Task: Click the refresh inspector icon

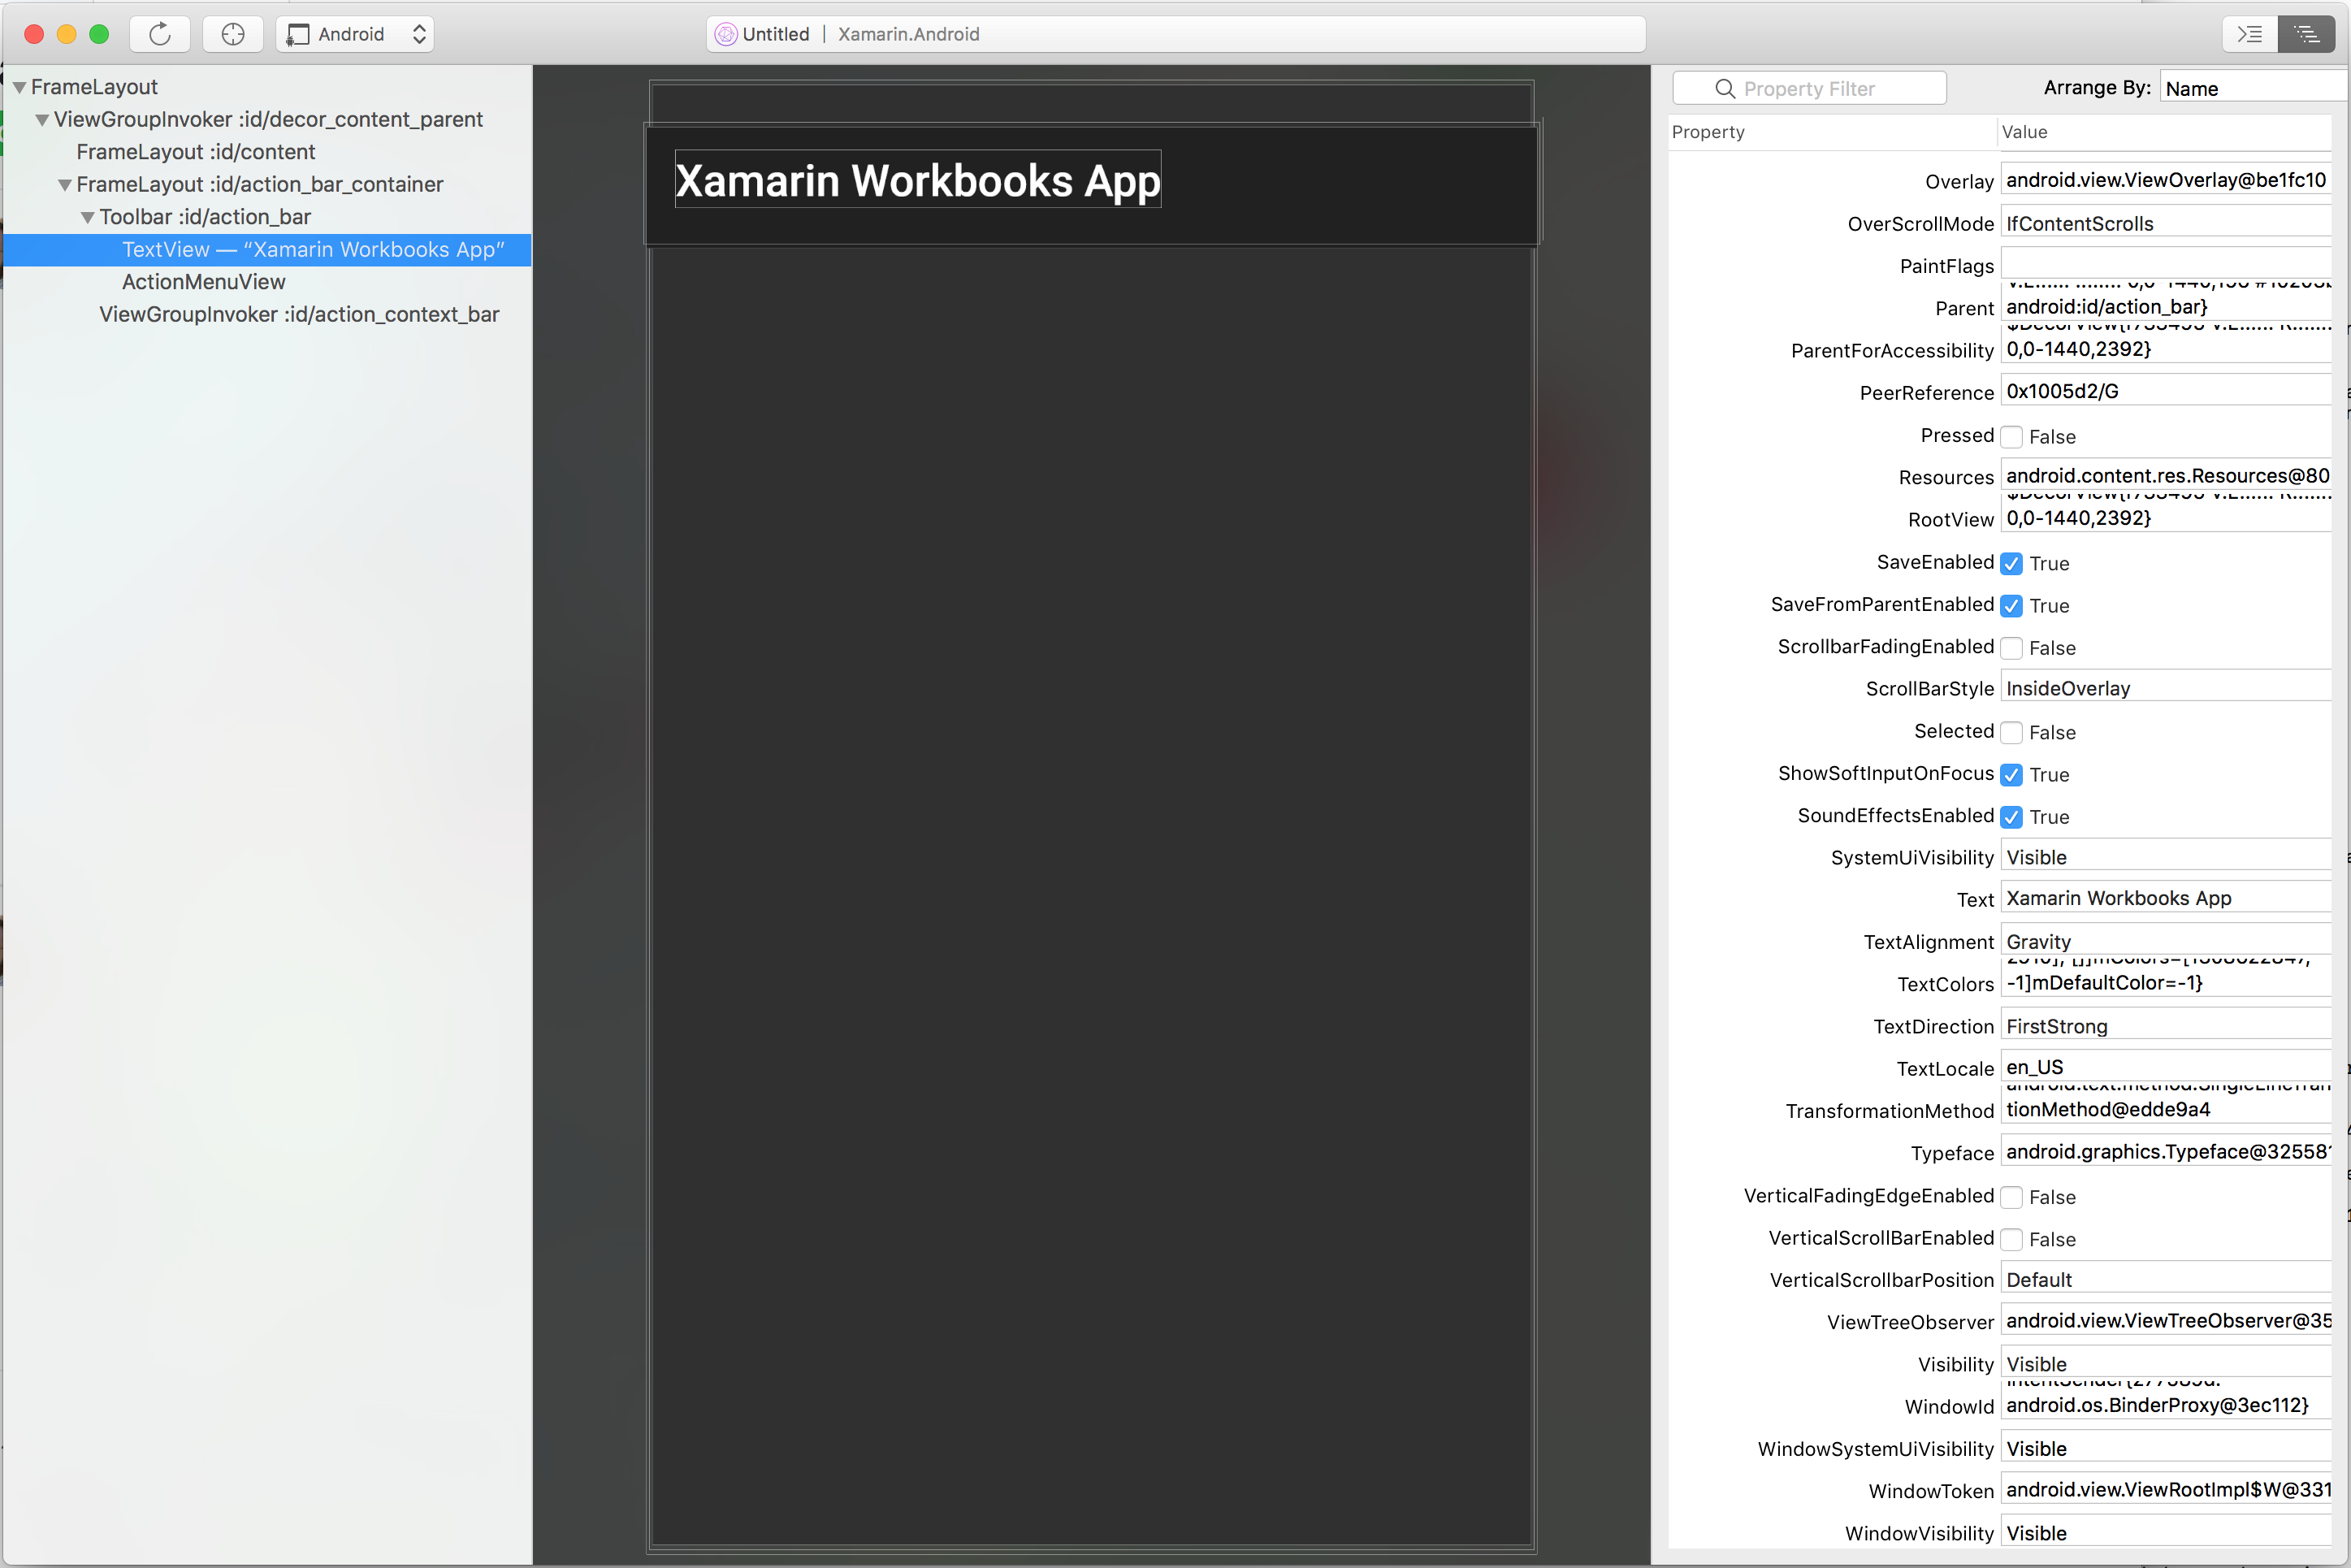Action: point(160,33)
